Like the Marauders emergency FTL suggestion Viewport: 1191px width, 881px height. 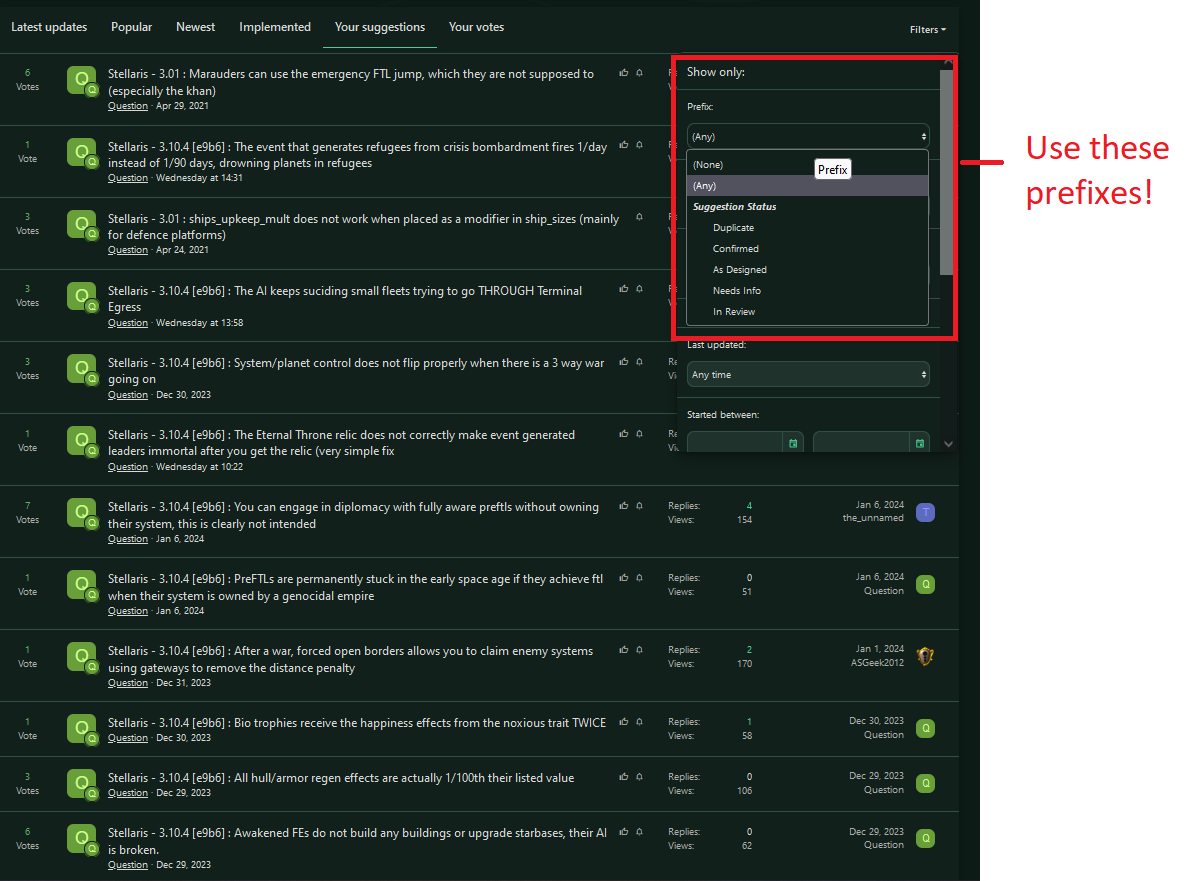pos(623,73)
